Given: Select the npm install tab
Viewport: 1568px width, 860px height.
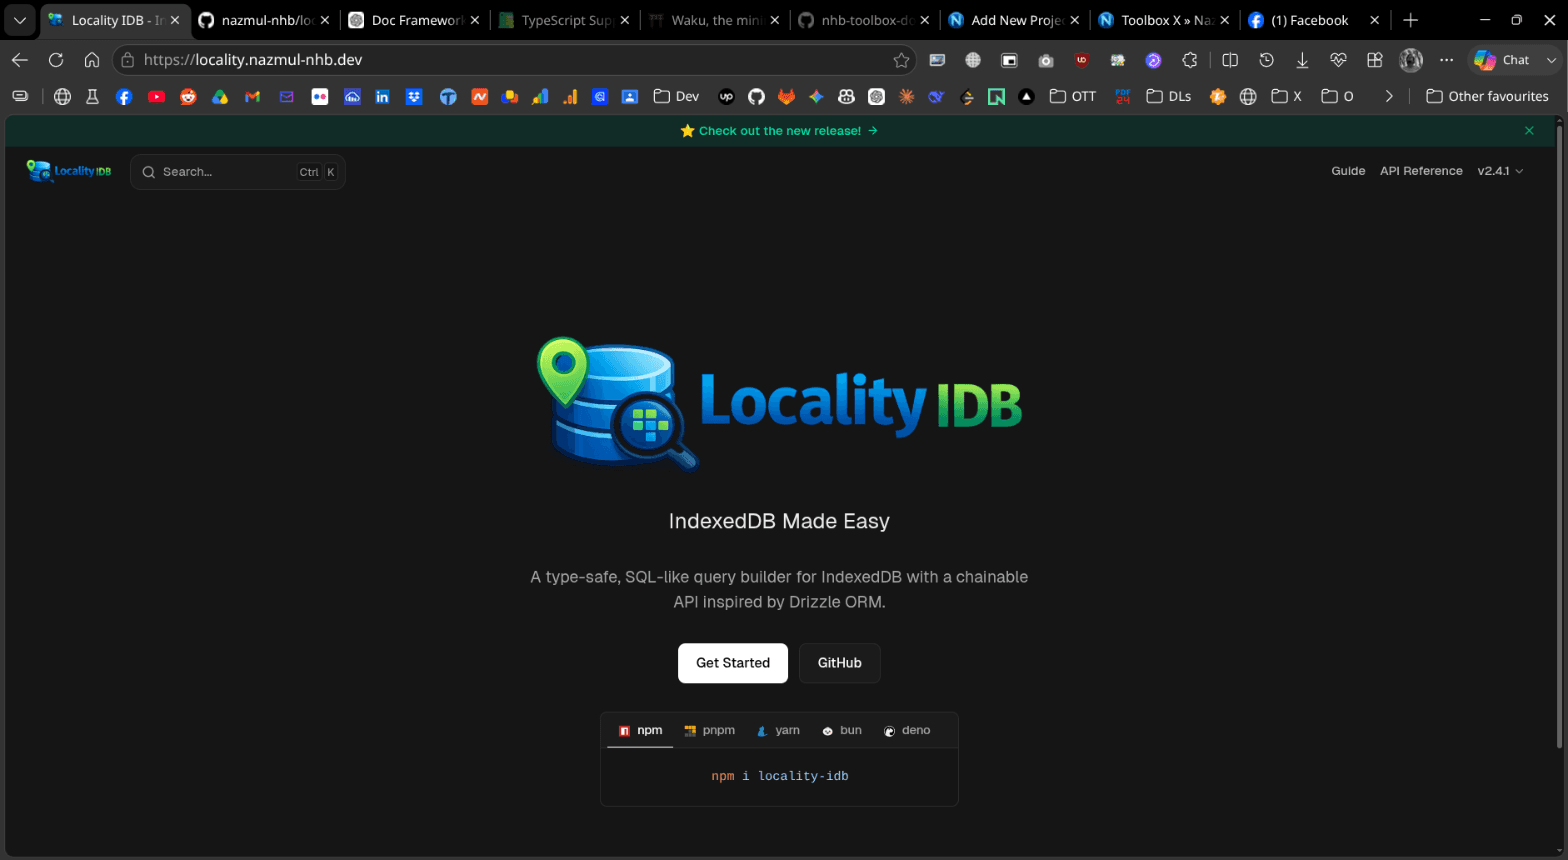Looking at the screenshot, I should pyautogui.click(x=640, y=731).
